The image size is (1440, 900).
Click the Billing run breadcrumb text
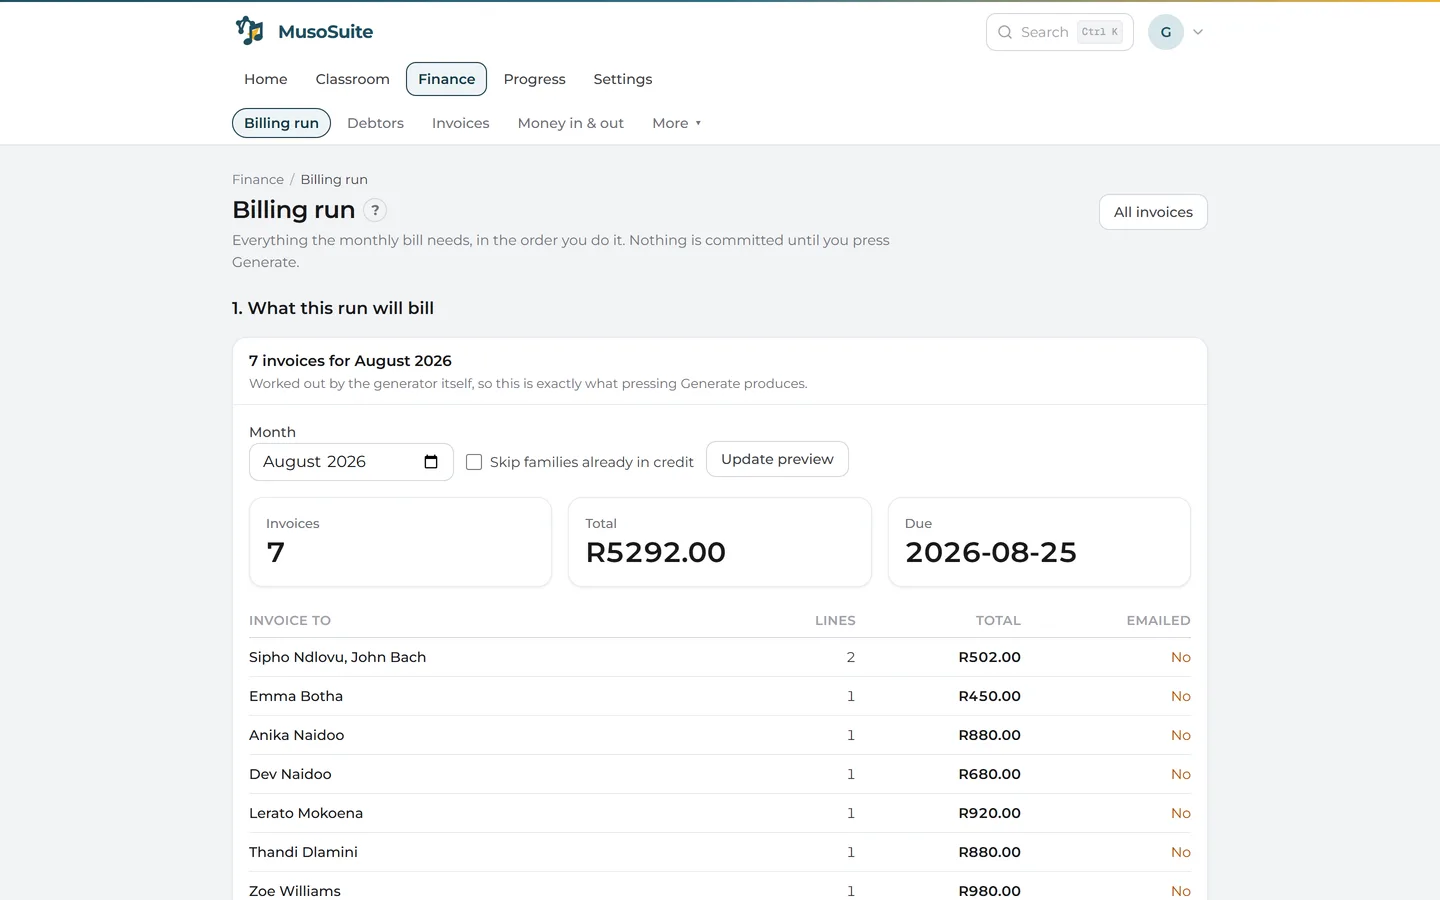click(x=334, y=179)
